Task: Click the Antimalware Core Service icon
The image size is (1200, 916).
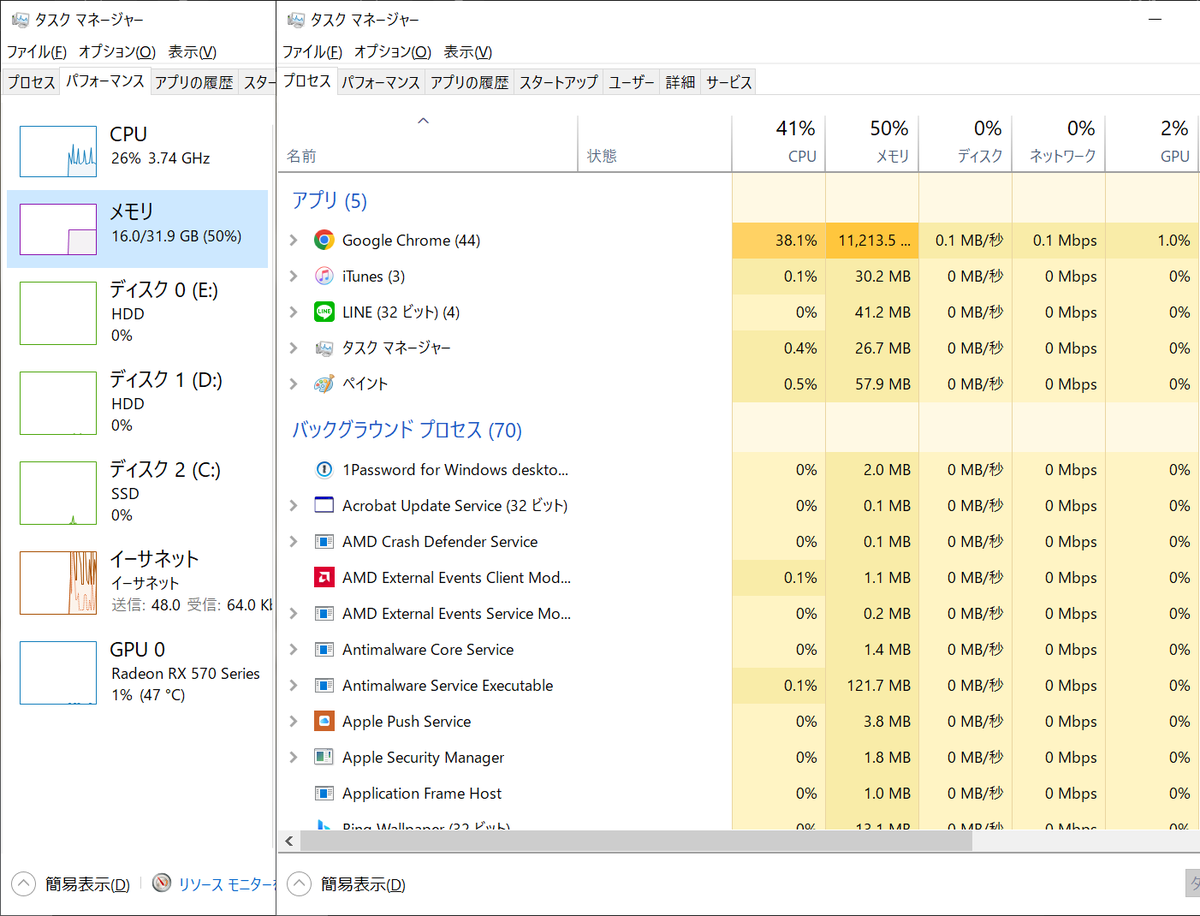Action: tap(323, 650)
